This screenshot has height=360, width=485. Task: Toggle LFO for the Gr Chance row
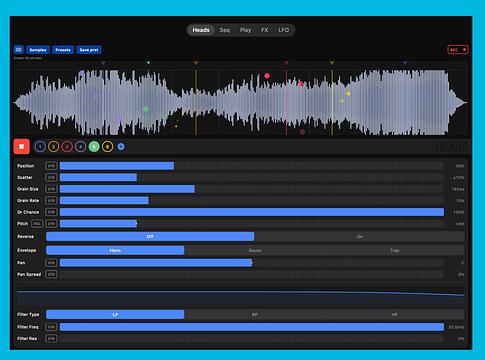pos(51,212)
